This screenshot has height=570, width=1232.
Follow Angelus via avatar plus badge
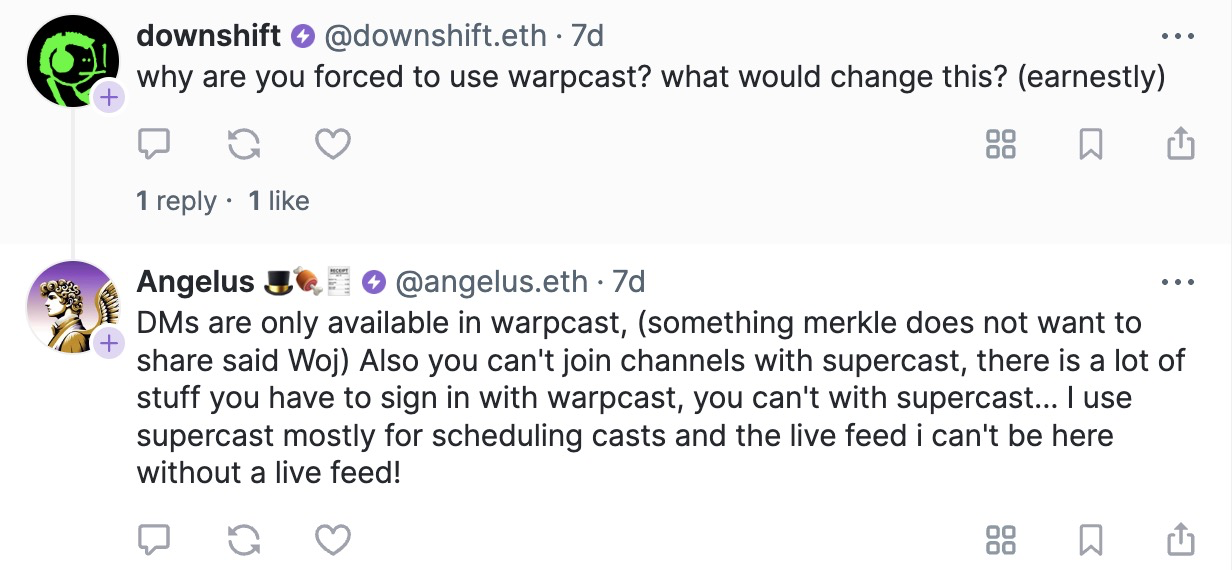pyautogui.click(x=108, y=344)
